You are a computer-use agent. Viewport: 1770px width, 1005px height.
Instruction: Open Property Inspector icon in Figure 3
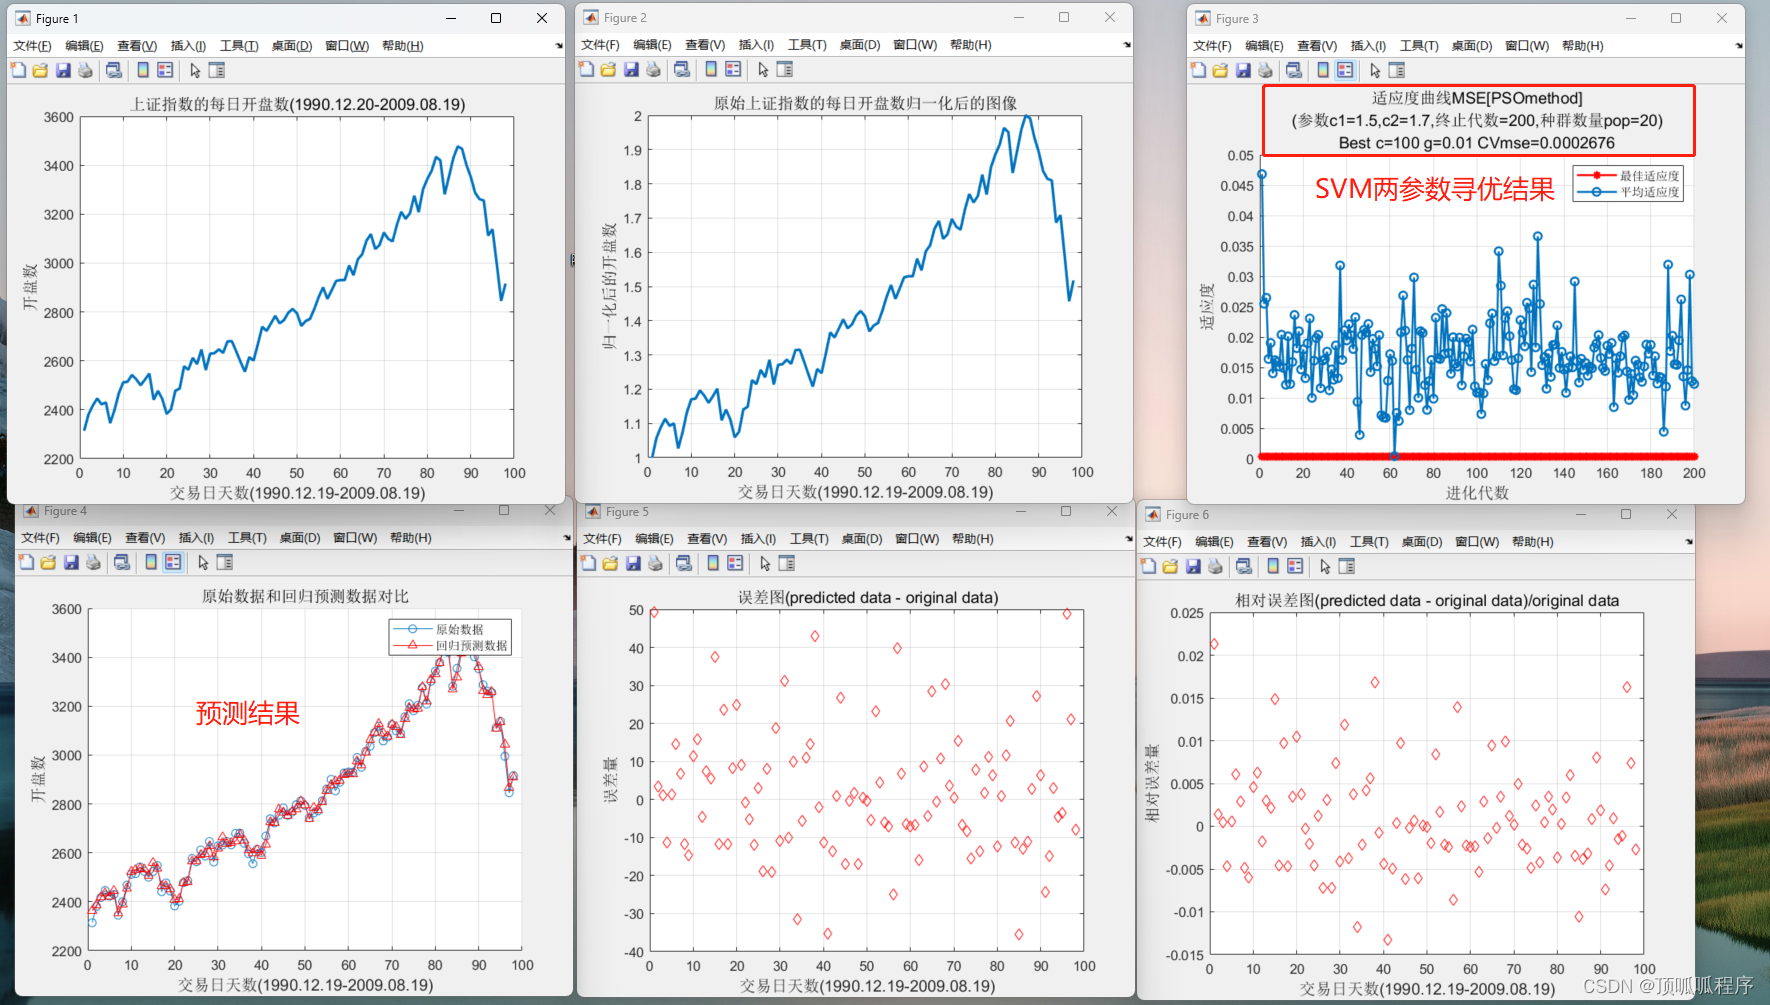pyautogui.click(x=1397, y=70)
